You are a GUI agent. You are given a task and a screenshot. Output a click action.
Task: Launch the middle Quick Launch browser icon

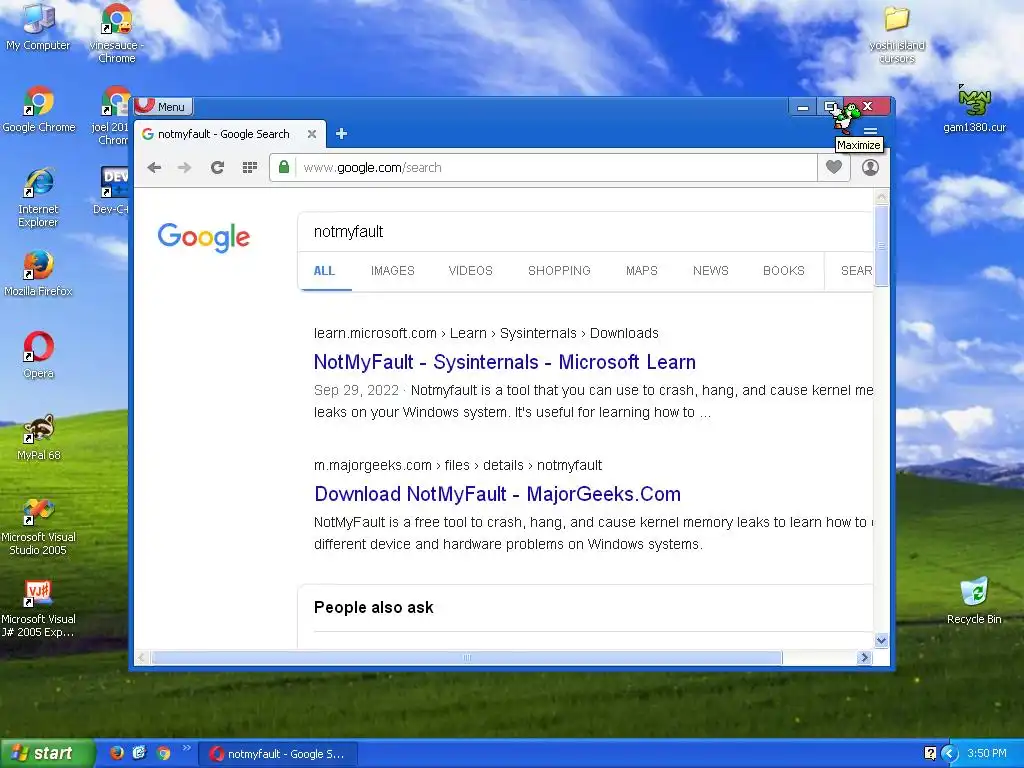click(140, 753)
